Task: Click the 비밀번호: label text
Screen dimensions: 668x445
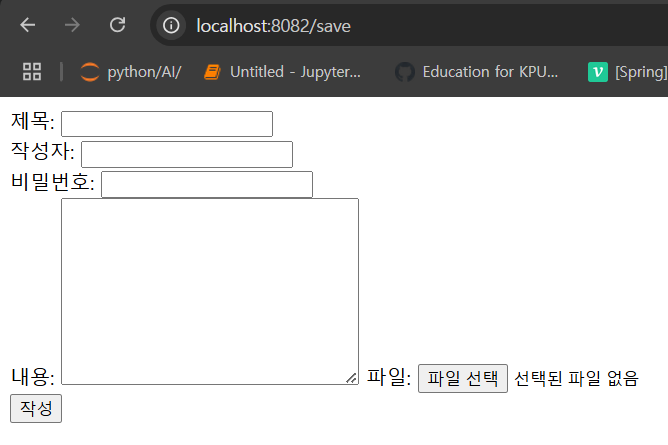Action: pyautogui.click(x=52, y=181)
